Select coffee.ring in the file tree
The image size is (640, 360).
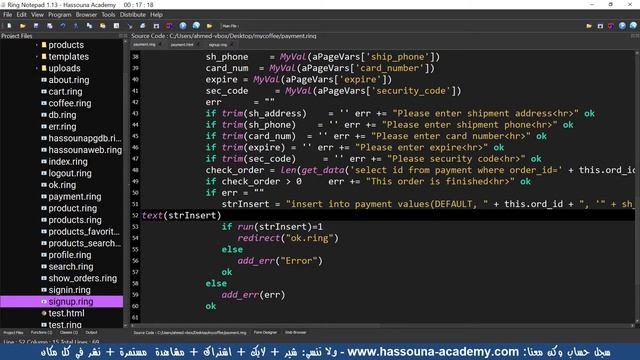pos(70,103)
